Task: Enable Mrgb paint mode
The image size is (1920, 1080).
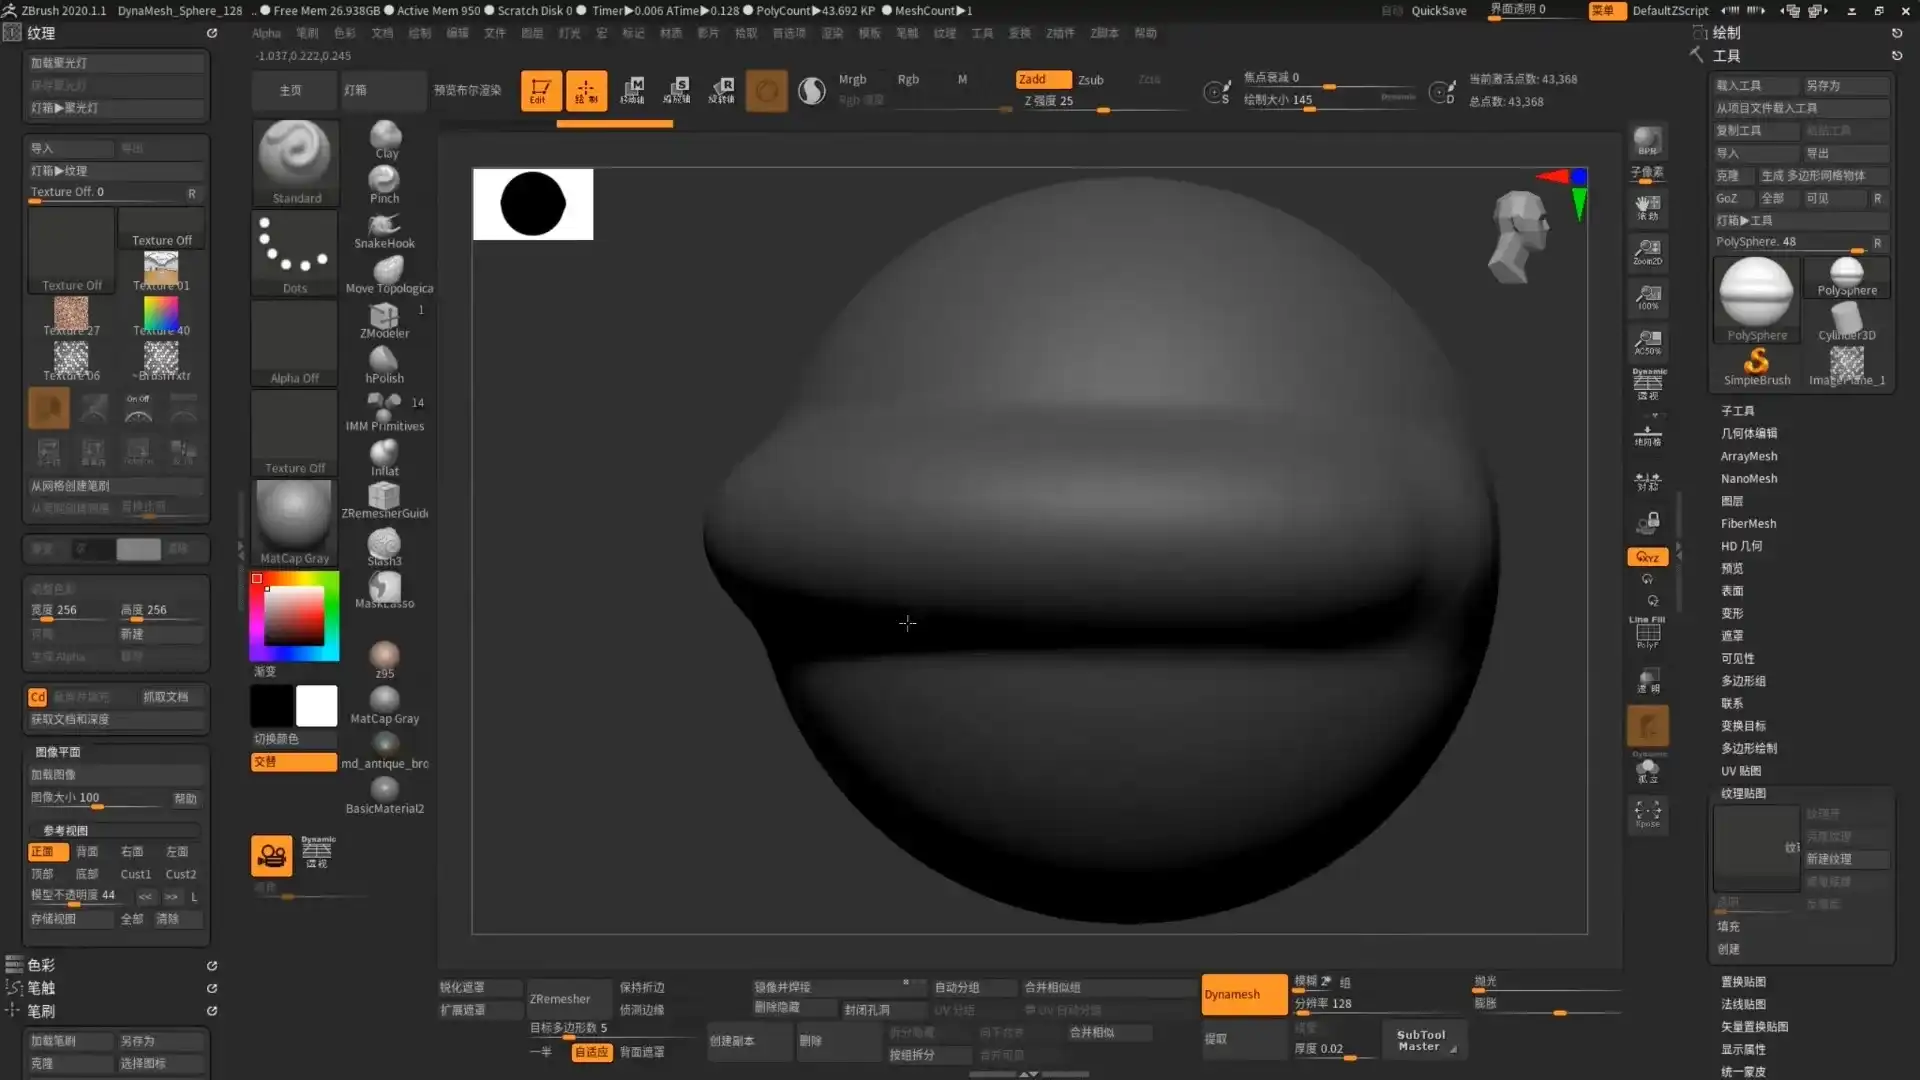Action: click(x=852, y=79)
